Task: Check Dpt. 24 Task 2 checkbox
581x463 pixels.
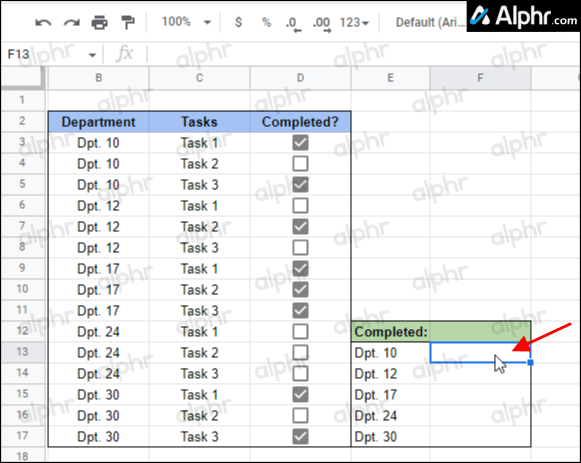Action: click(300, 352)
